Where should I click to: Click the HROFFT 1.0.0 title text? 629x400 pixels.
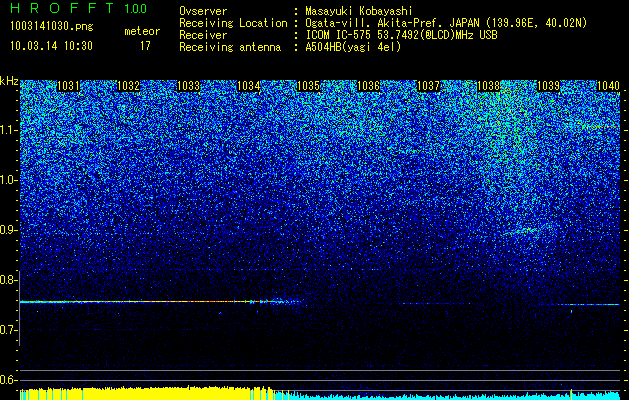pyautogui.click(x=79, y=8)
